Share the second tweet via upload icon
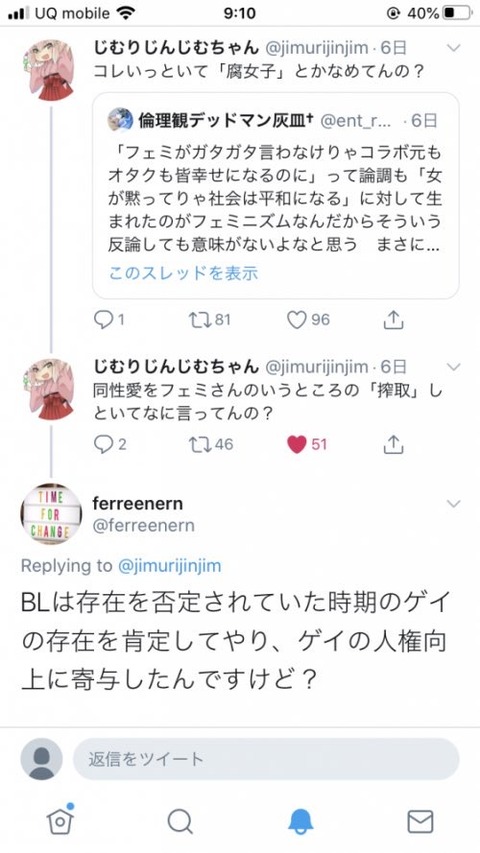Image resolution: width=480 pixels, height=853 pixels. click(393, 444)
